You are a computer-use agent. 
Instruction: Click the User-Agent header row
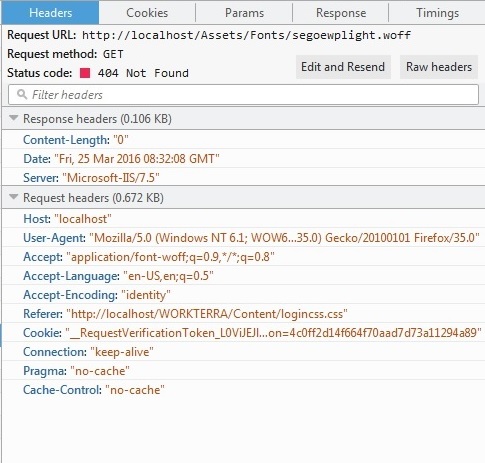243,238
